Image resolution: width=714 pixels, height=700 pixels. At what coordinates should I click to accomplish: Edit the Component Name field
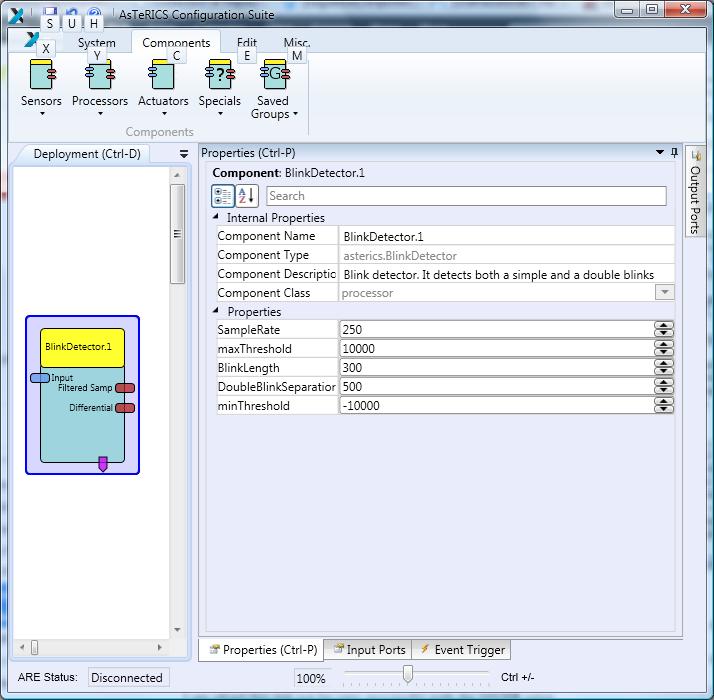tap(507, 236)
